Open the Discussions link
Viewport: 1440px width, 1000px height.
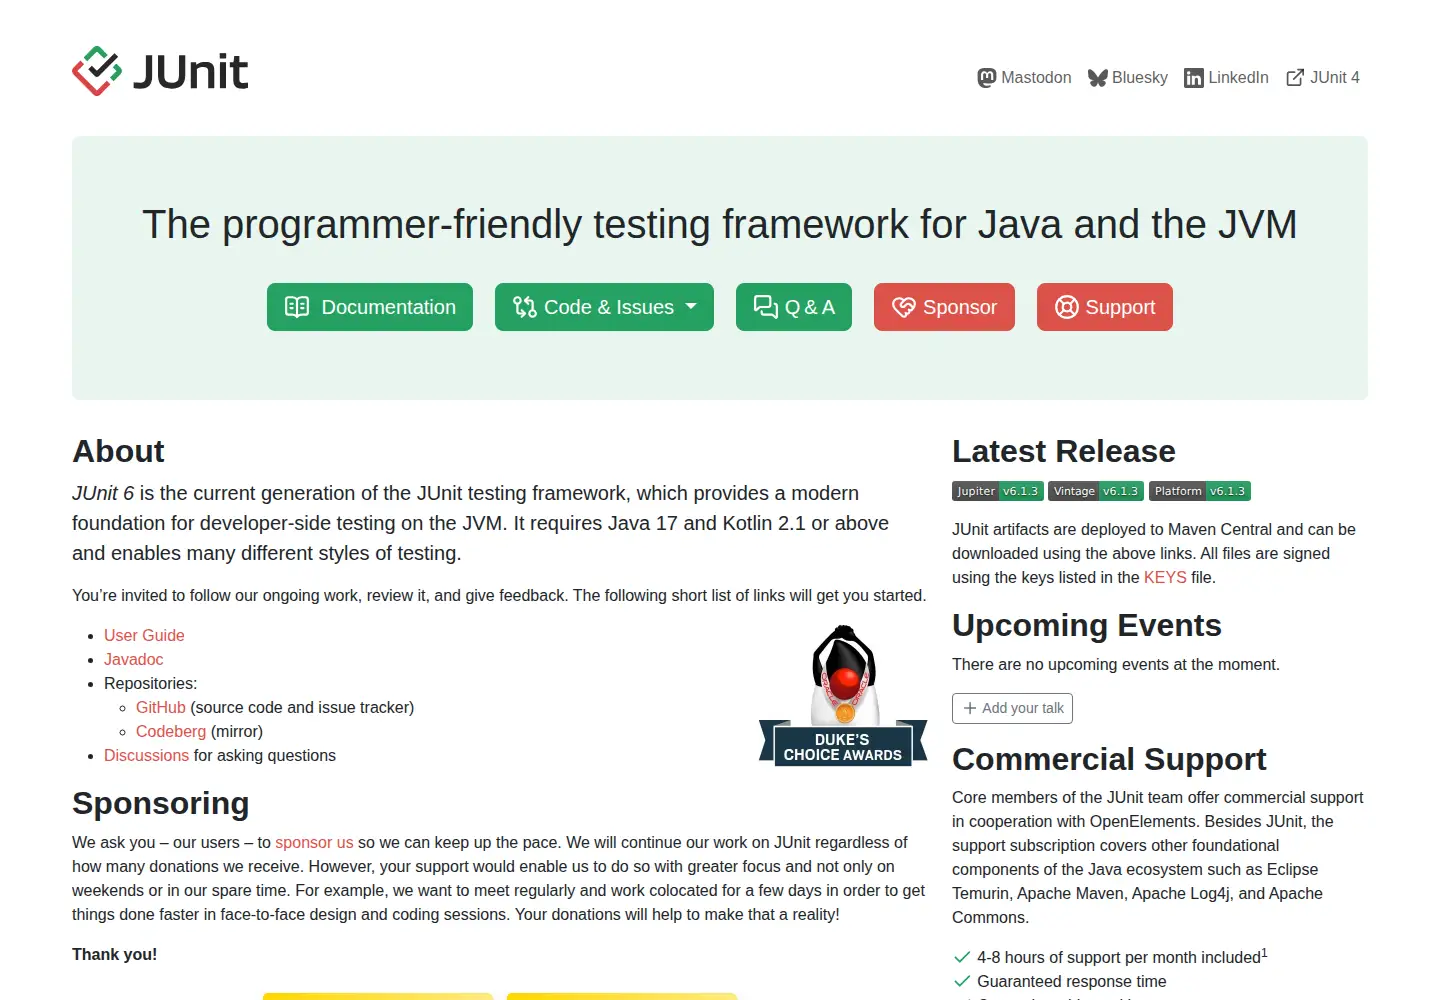coord(146,755)
